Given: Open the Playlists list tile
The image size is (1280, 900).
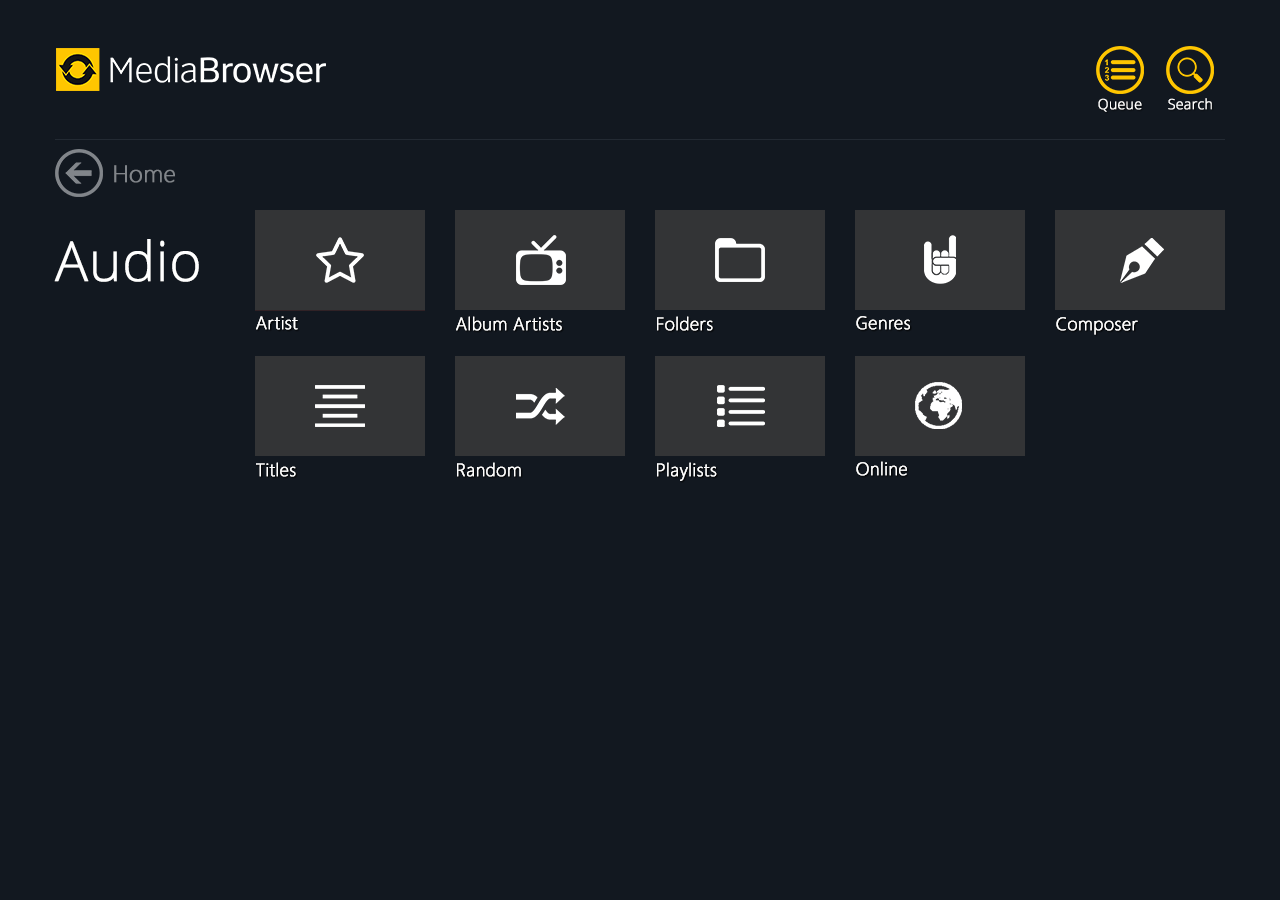Looking at the screenshot, I should tap(740, 406).
